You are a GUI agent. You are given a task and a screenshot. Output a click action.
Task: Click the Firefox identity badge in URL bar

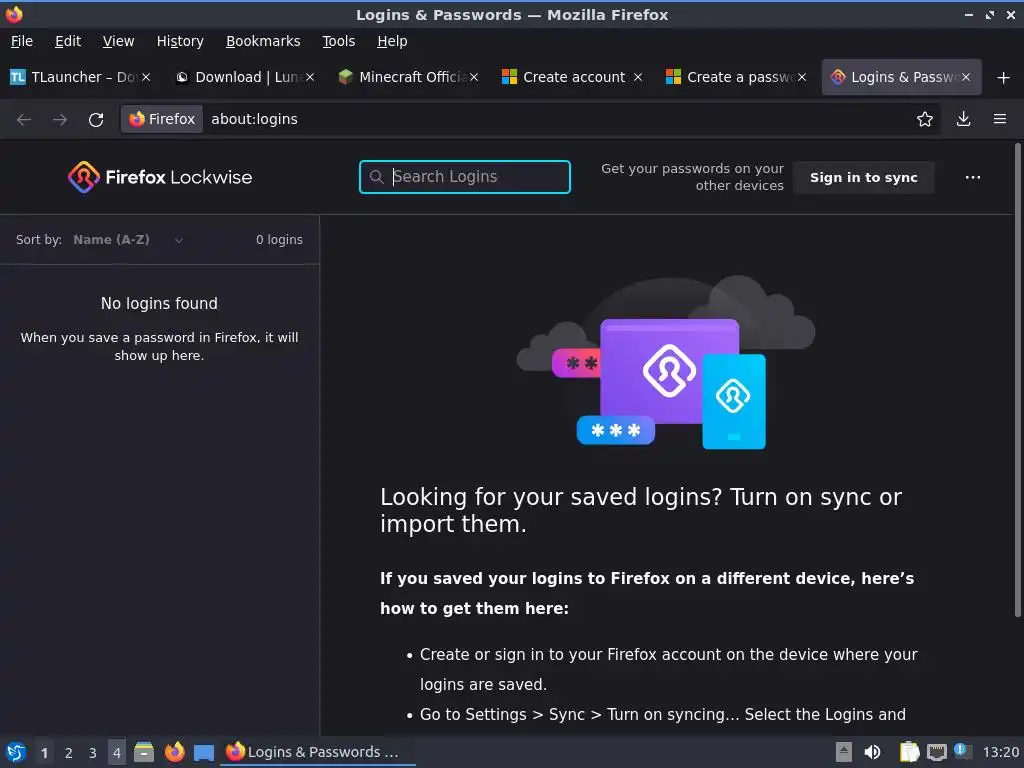[162, 119]
